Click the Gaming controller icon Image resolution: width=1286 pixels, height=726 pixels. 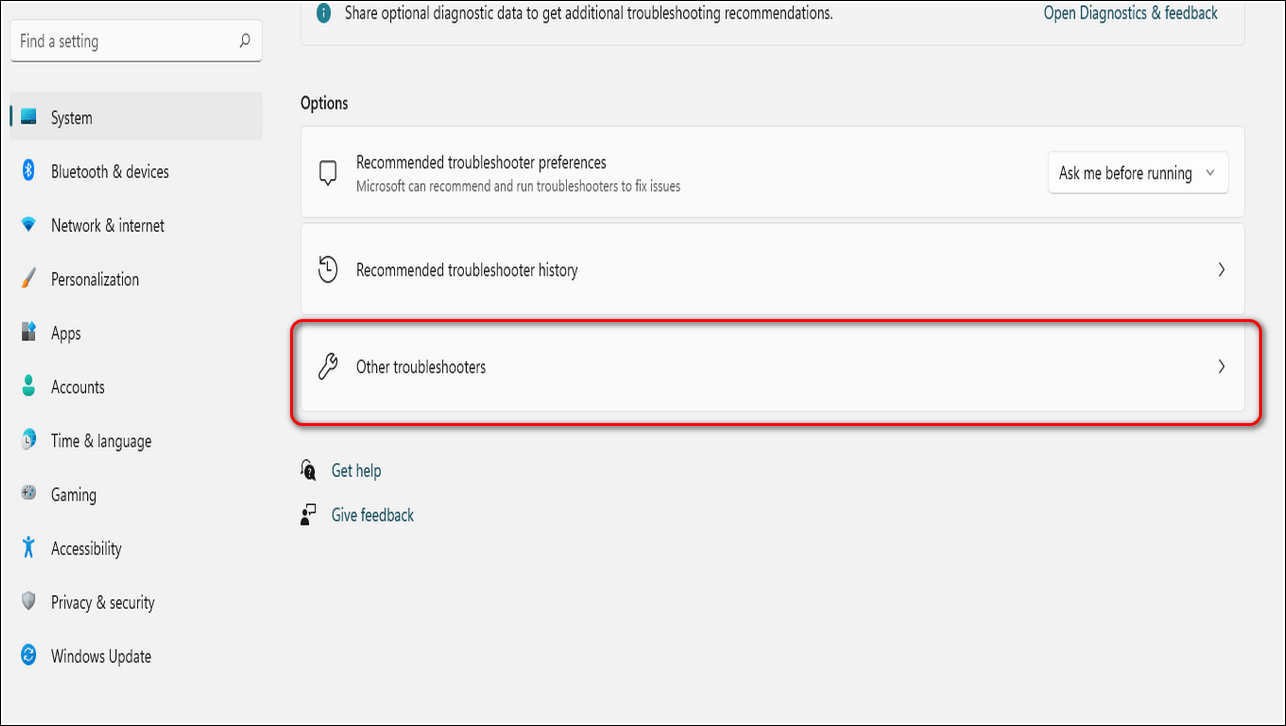(29, 495)
